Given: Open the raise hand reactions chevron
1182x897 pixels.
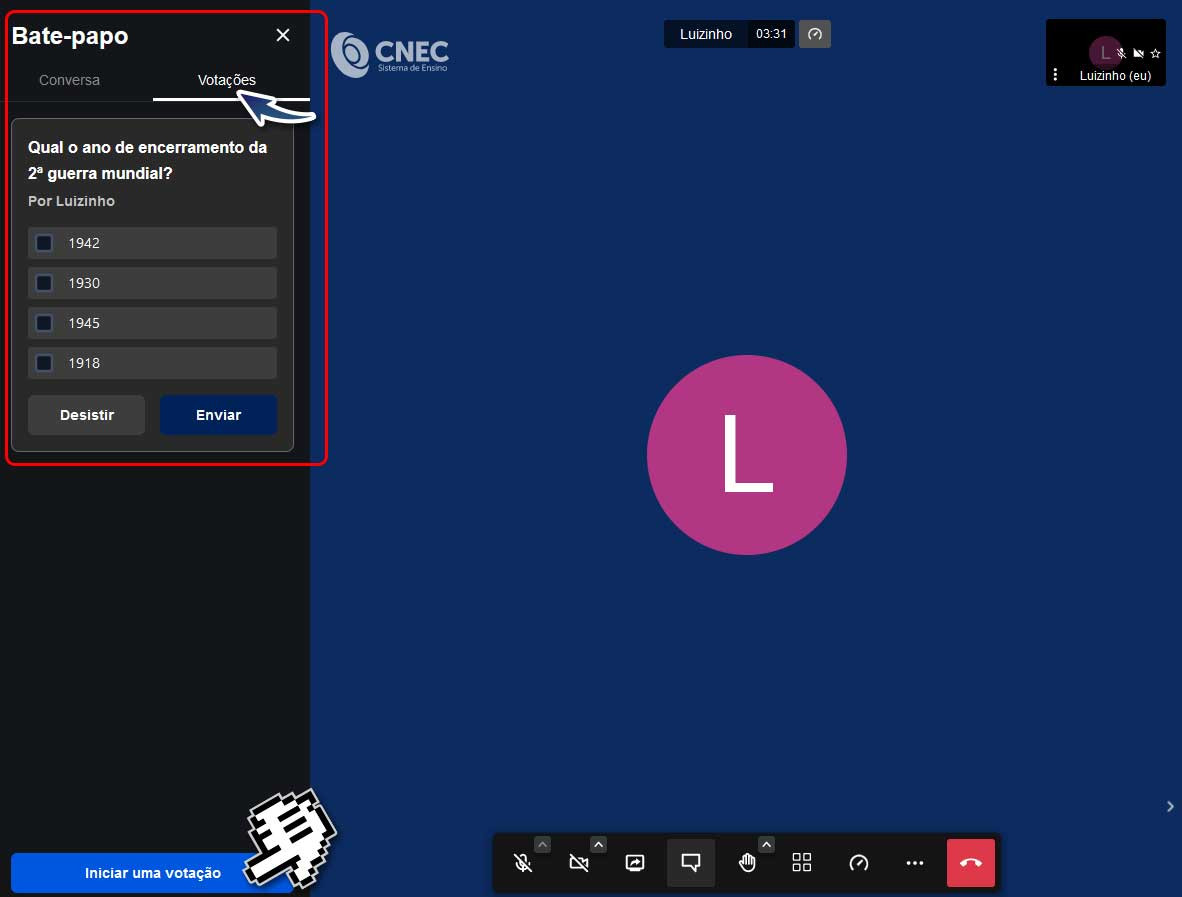Looking at the screenshot, I should (766, 844).
